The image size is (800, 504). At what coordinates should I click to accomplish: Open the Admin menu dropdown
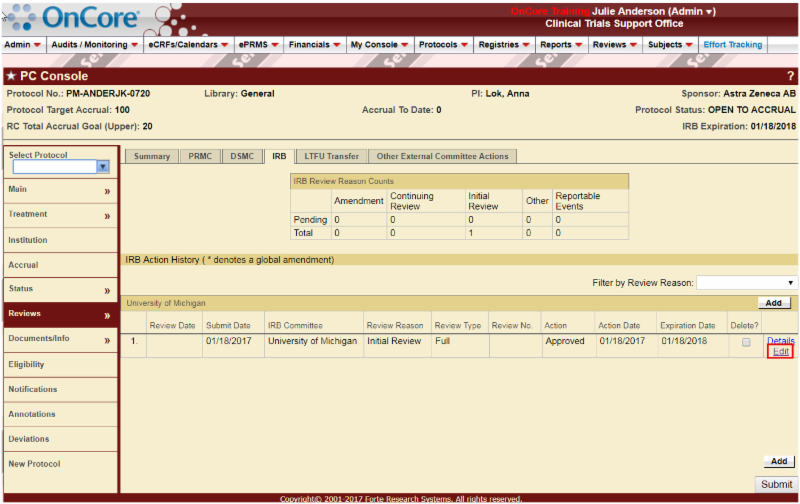[x=22, y=45]
